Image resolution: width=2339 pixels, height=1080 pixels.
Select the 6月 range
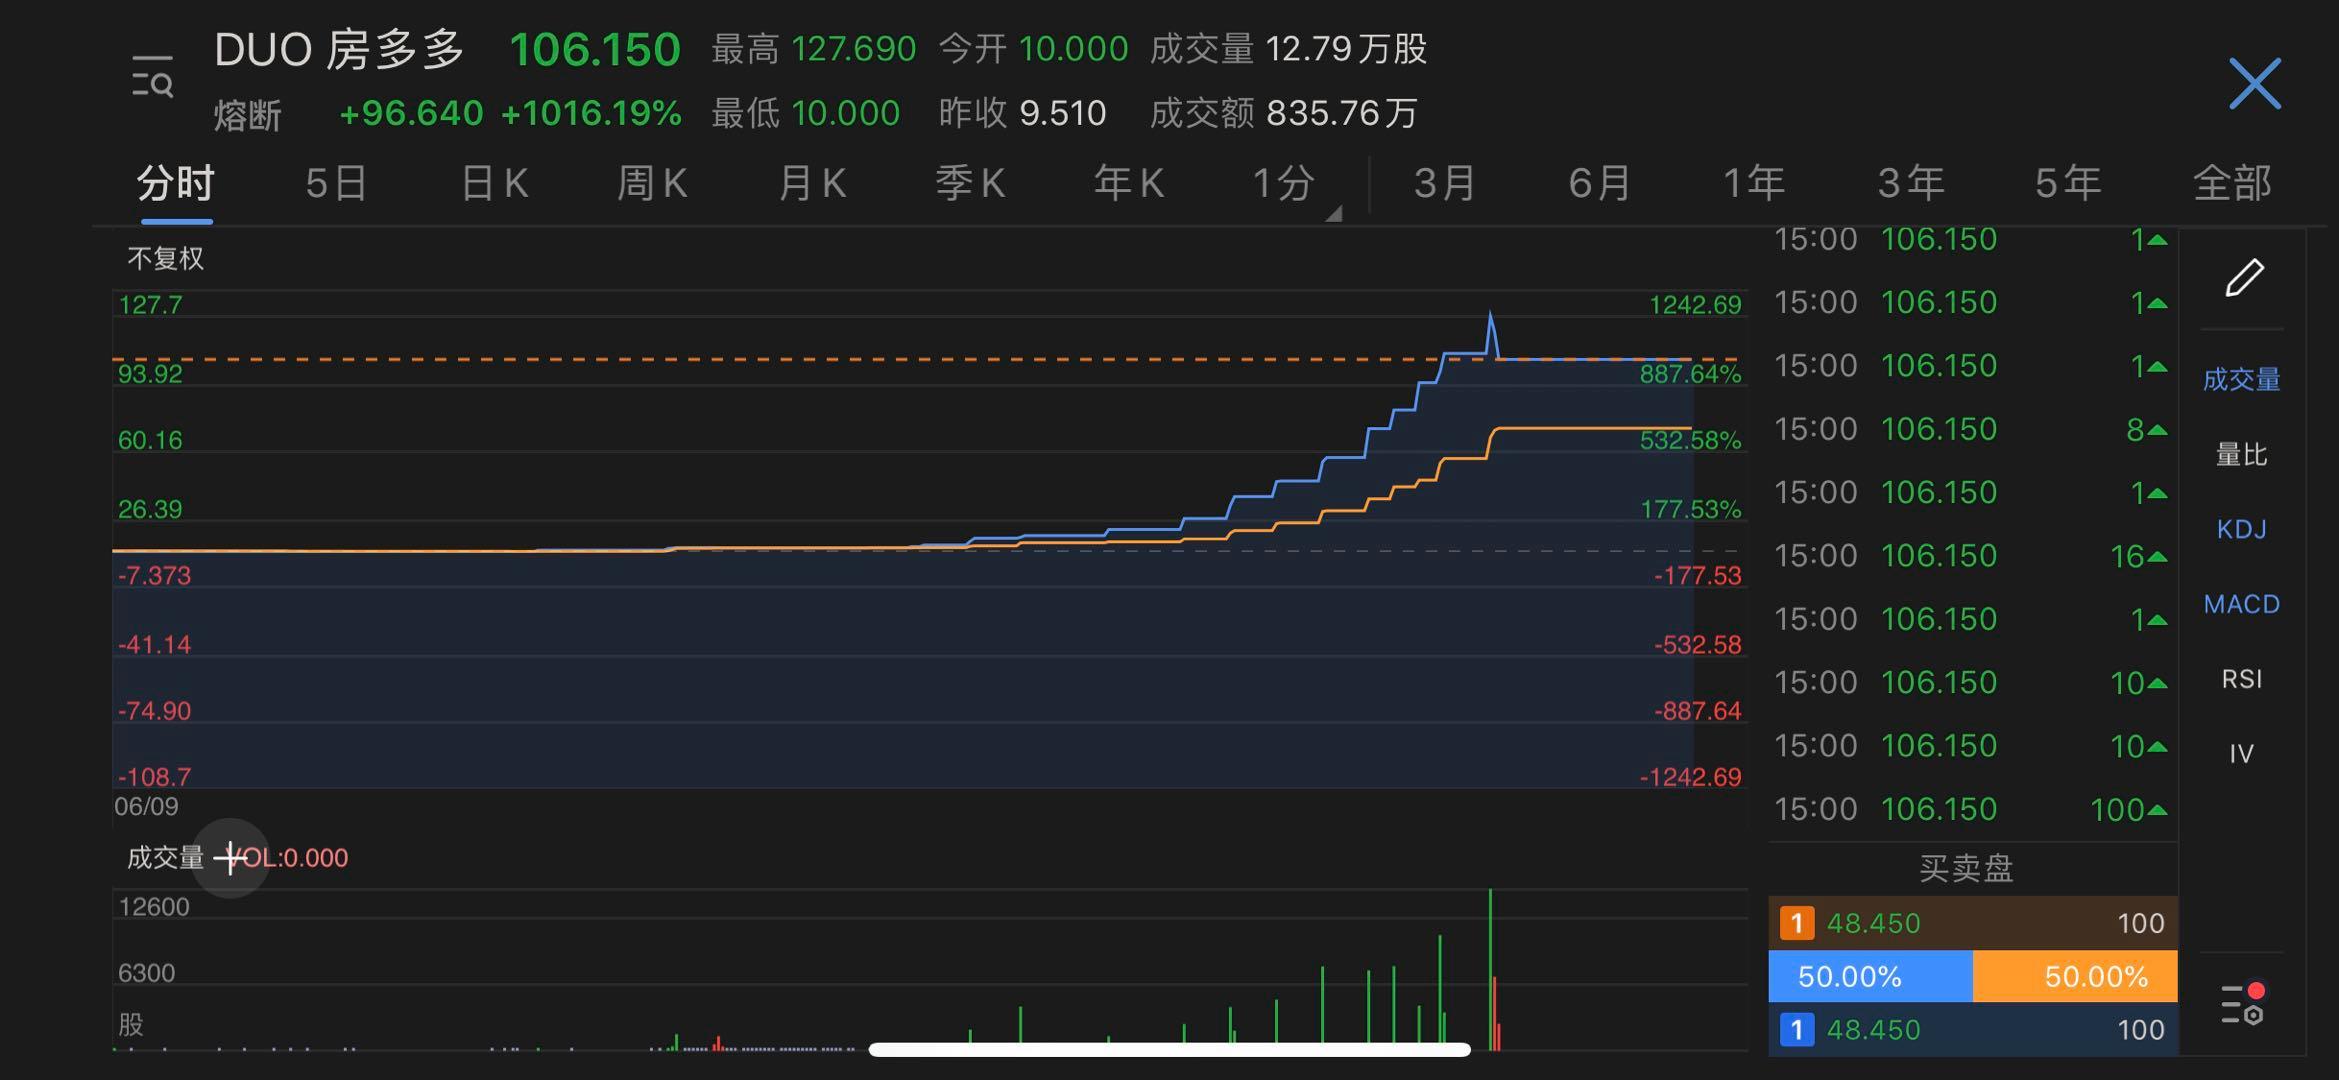[1600, 184]
